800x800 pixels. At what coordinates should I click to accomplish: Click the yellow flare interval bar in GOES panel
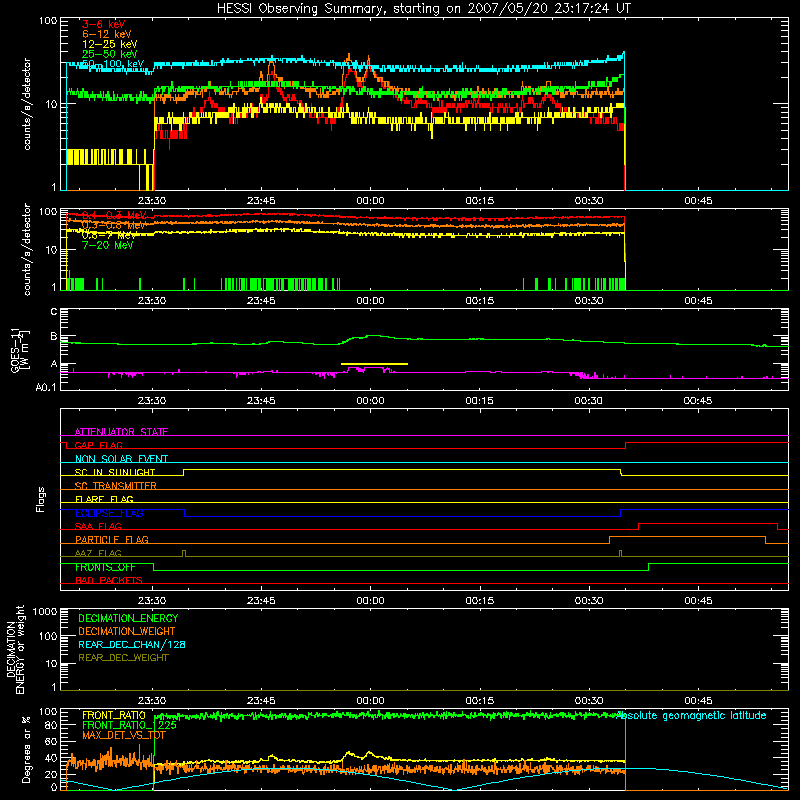click(374, 364)
